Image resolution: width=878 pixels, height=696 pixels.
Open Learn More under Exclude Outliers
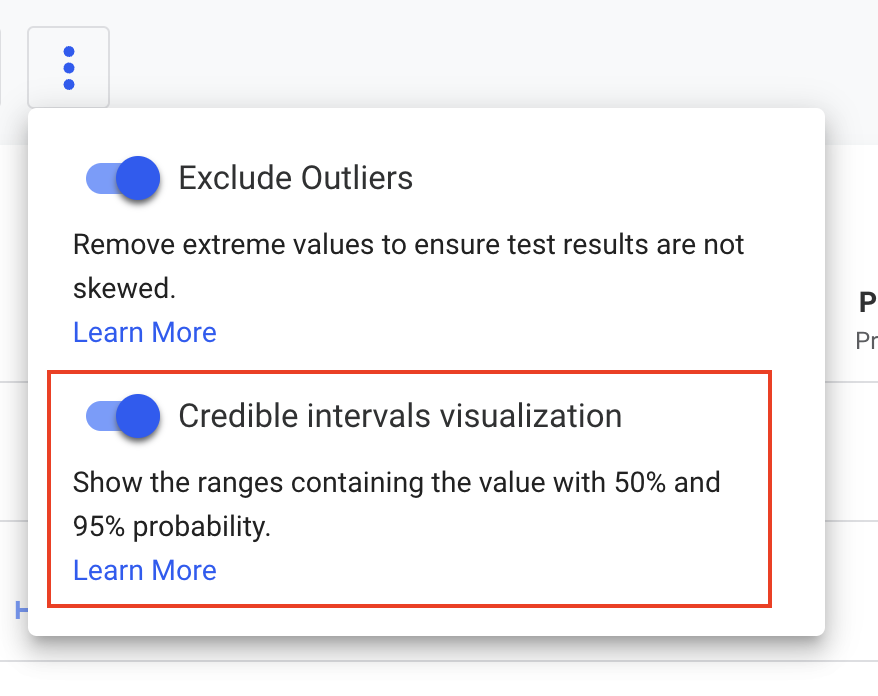(144, 333)
